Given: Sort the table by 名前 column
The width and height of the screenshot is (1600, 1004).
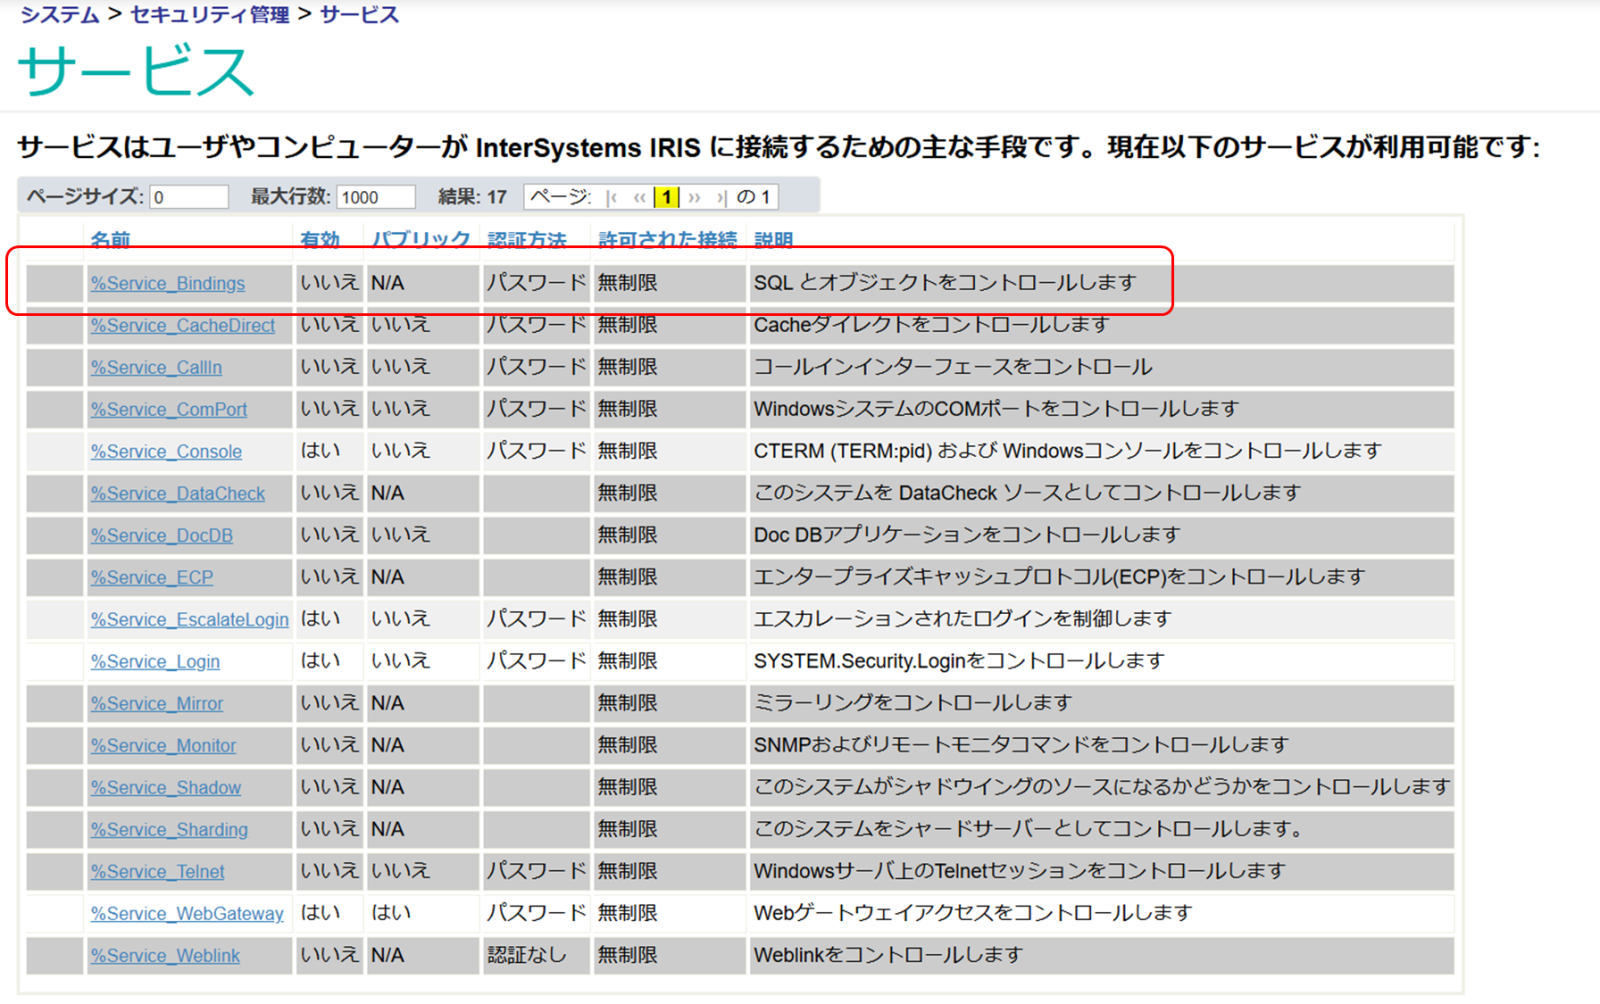Looking at the screenshot, I should click(110, 240).
